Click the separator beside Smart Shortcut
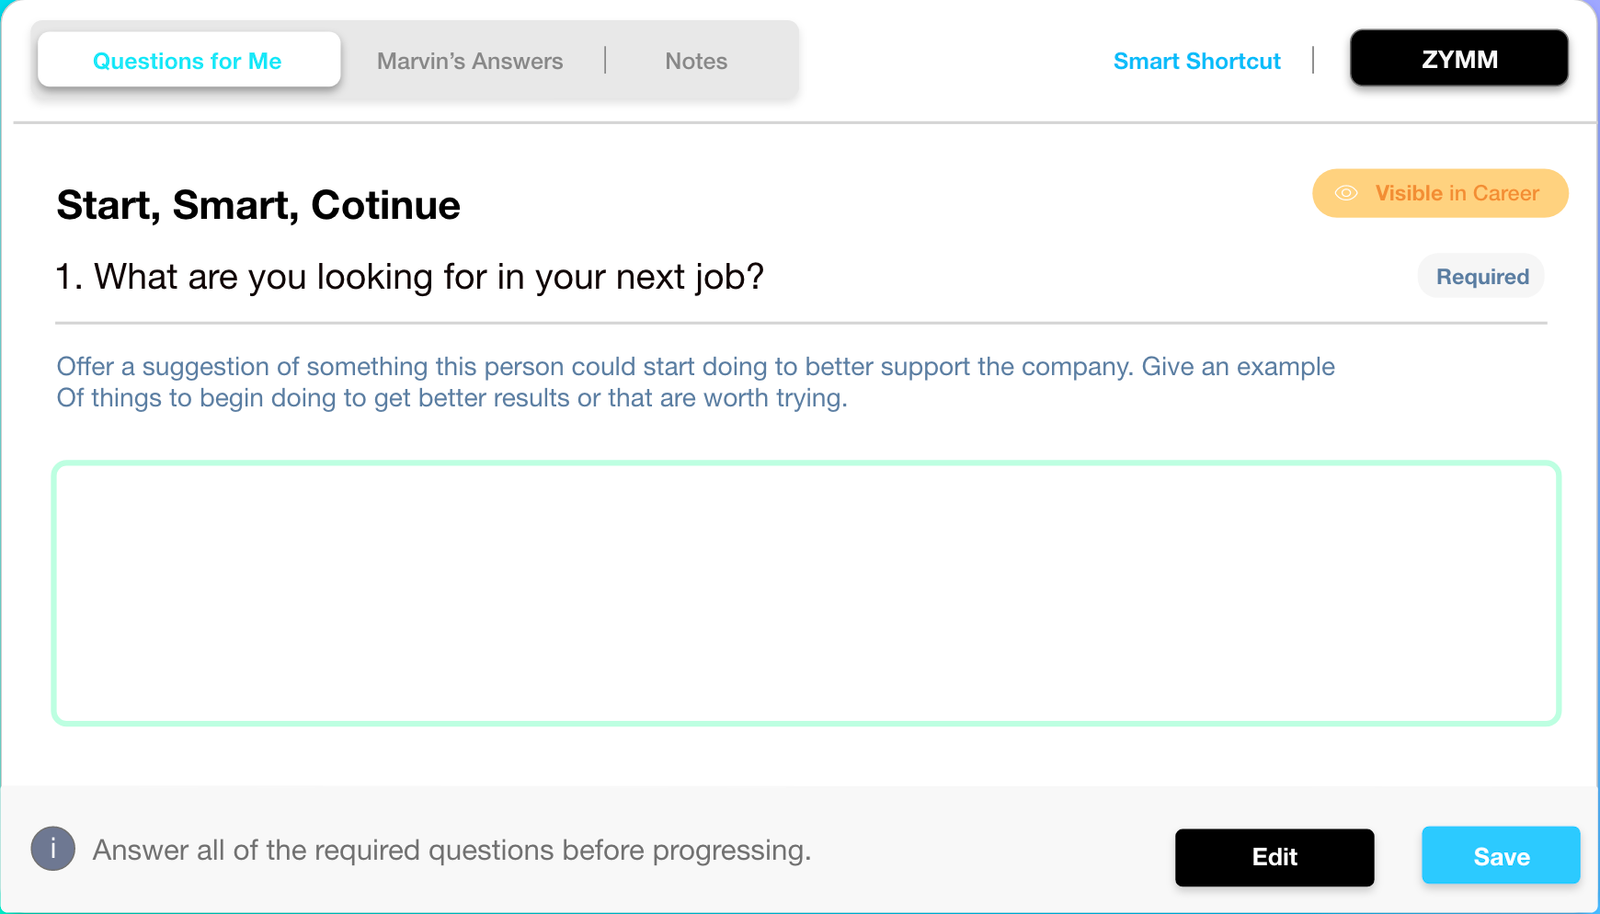Image resolution: width=1600 pixels, height=914 pixels. click(x=1313, y=60)
